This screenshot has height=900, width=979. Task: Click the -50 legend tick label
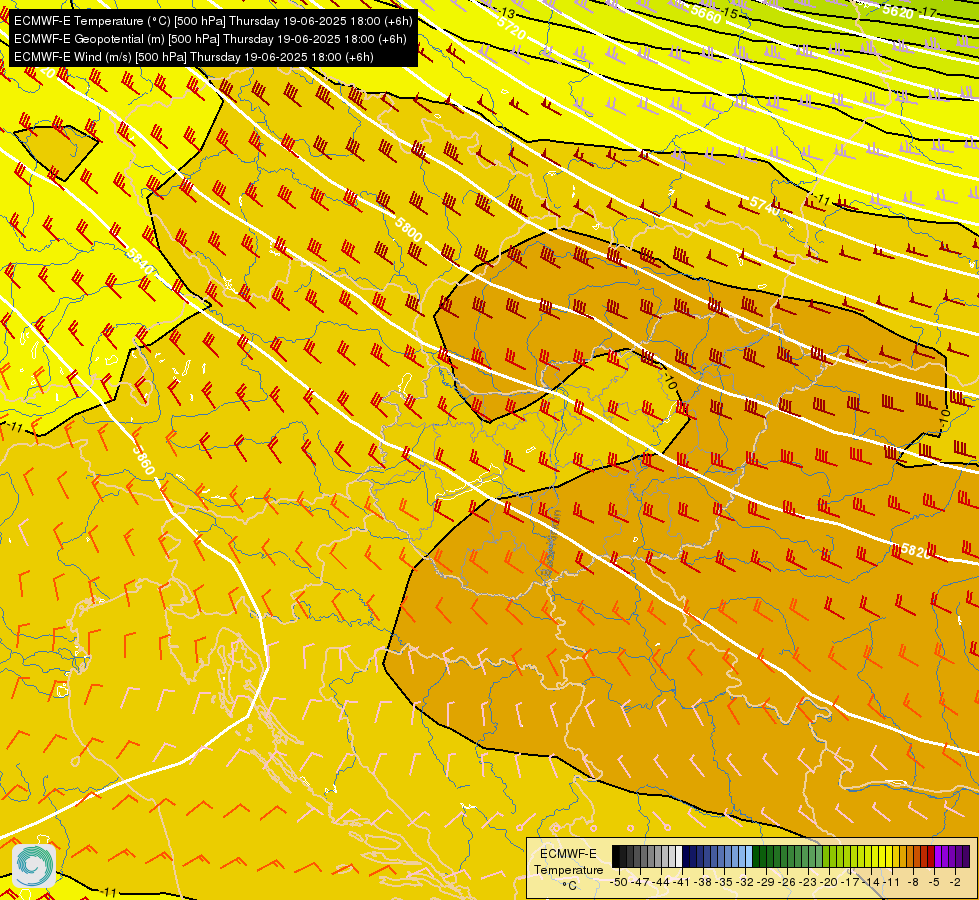tap(619, 882)
